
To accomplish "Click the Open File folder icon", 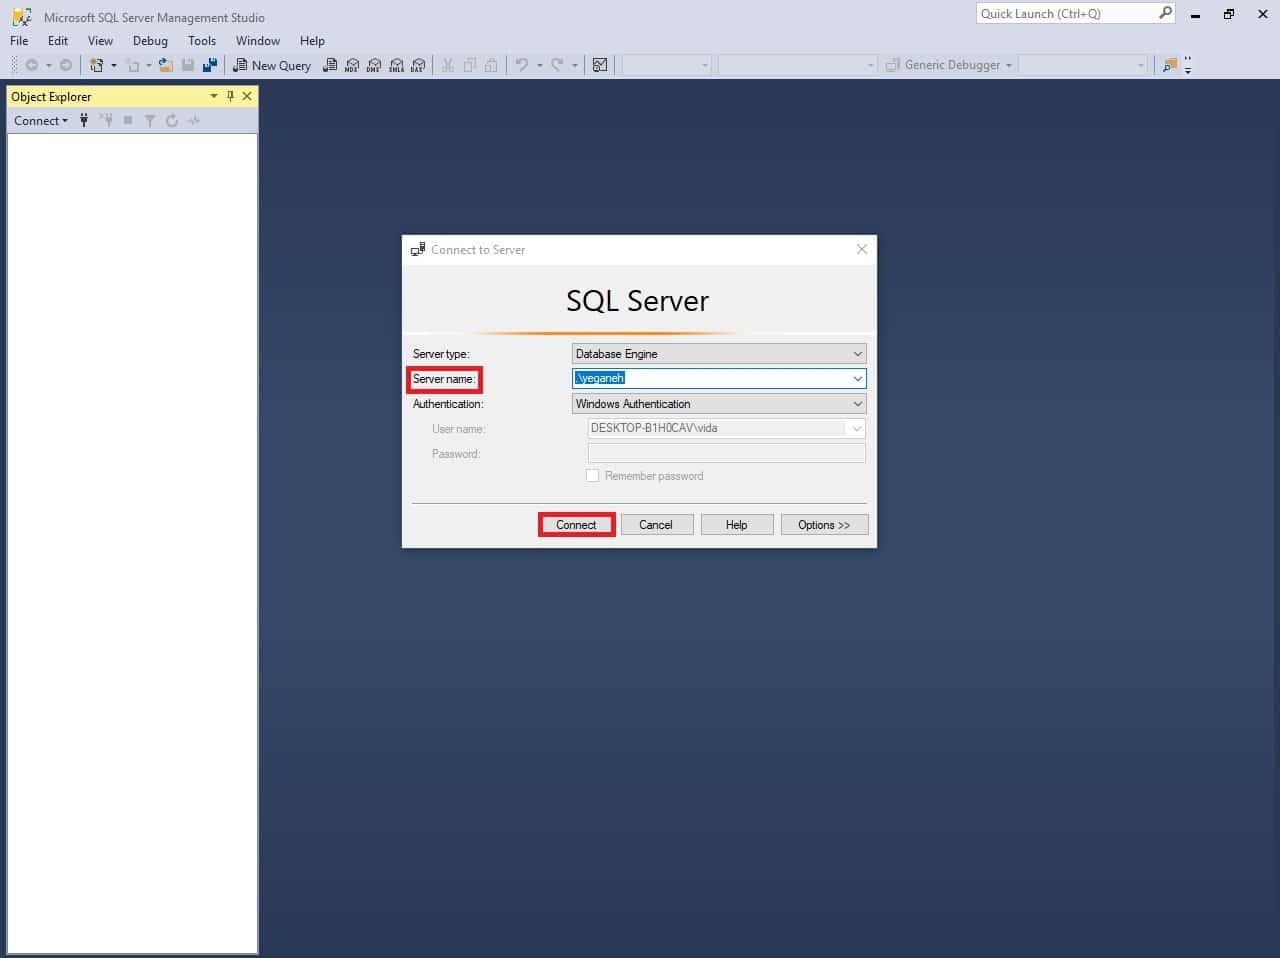I will point(166,65).
